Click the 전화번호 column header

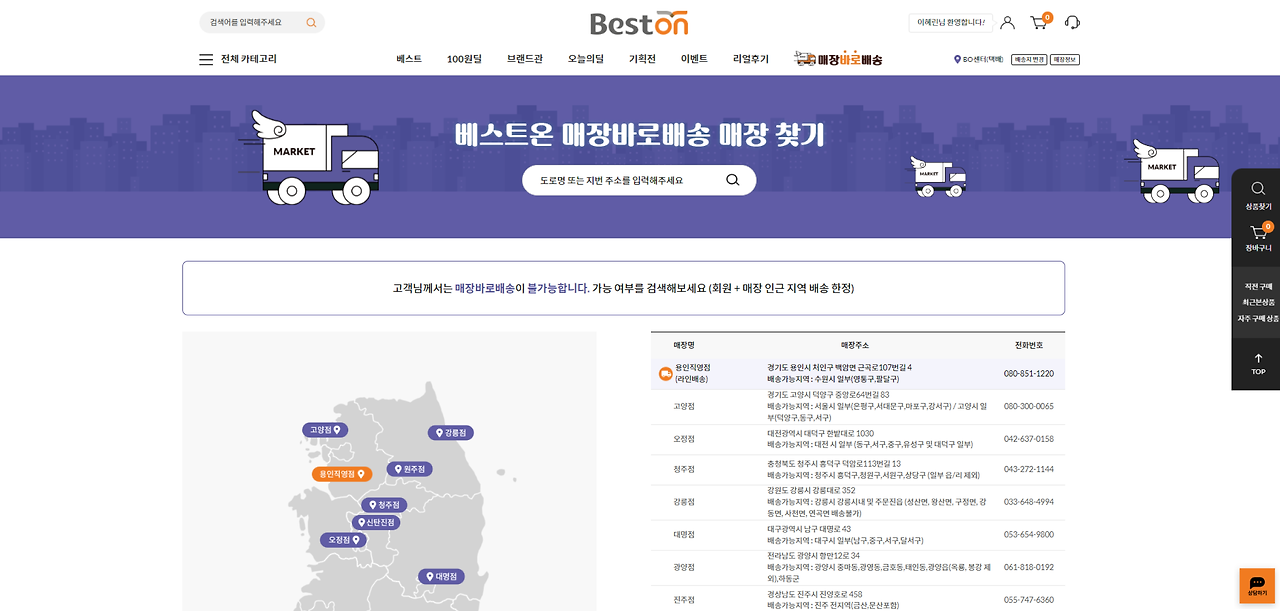[1029, 345]
